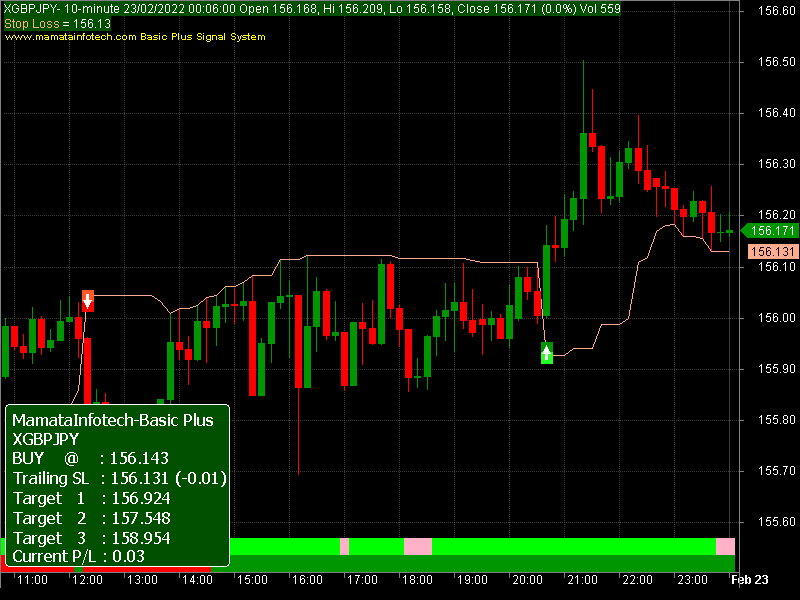Click the 18:00 time axis label
Screen dimensions: 800x600
click(418, 580)
